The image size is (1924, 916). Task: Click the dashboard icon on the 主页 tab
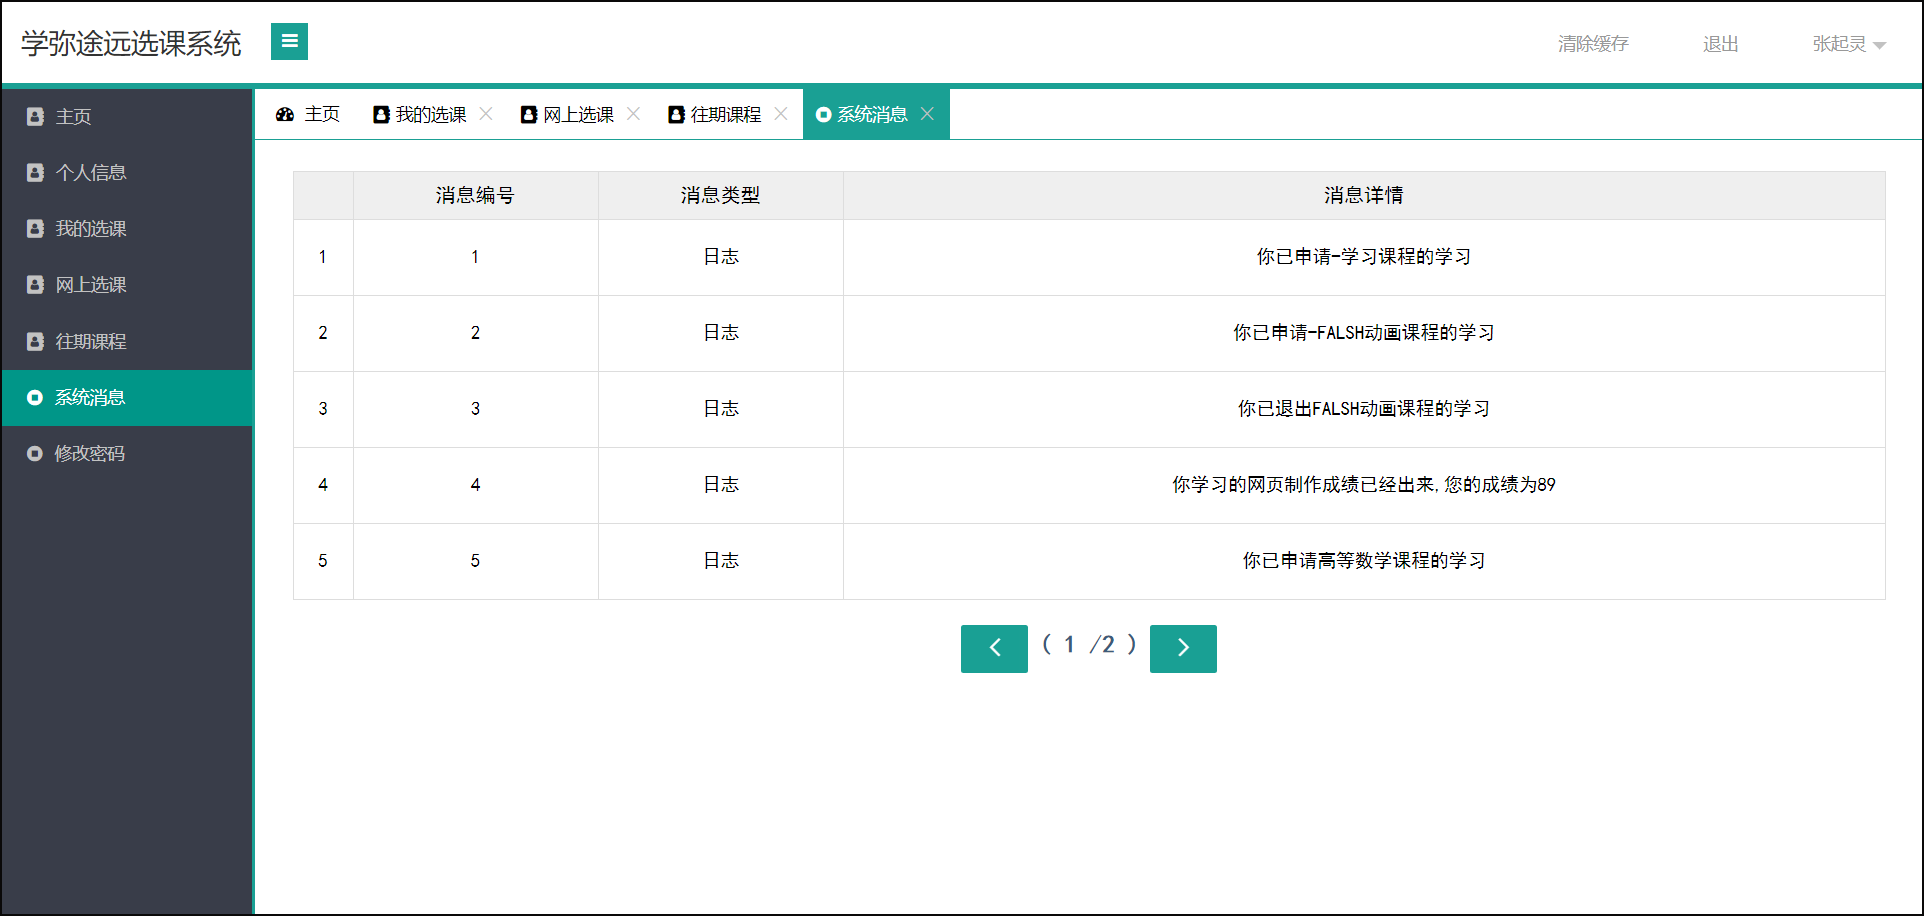284,114
